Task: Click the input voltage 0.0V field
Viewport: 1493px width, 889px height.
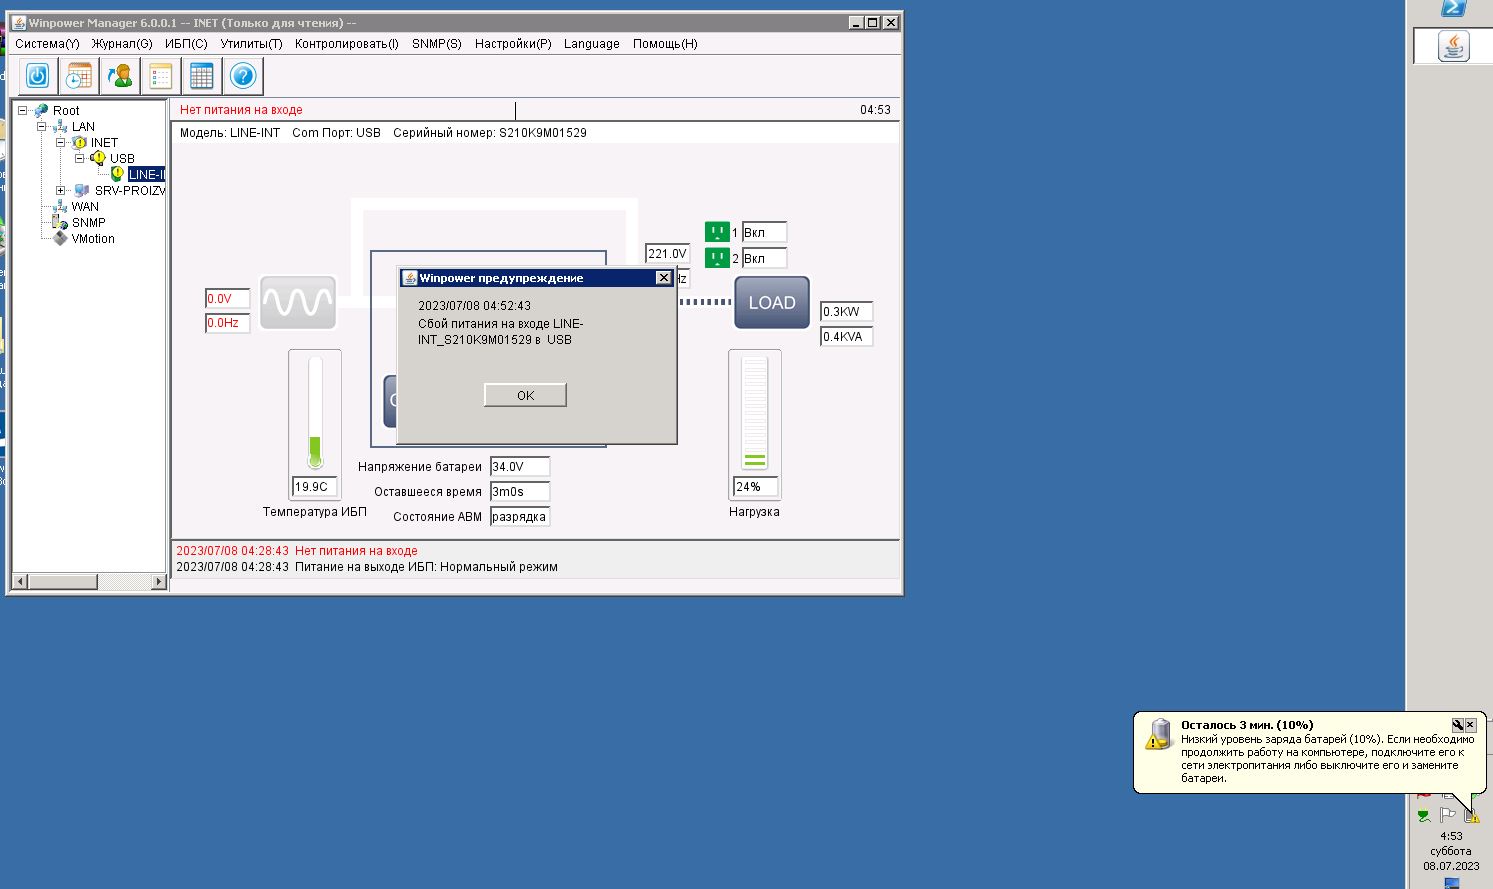Action: [x=228, y=299]
